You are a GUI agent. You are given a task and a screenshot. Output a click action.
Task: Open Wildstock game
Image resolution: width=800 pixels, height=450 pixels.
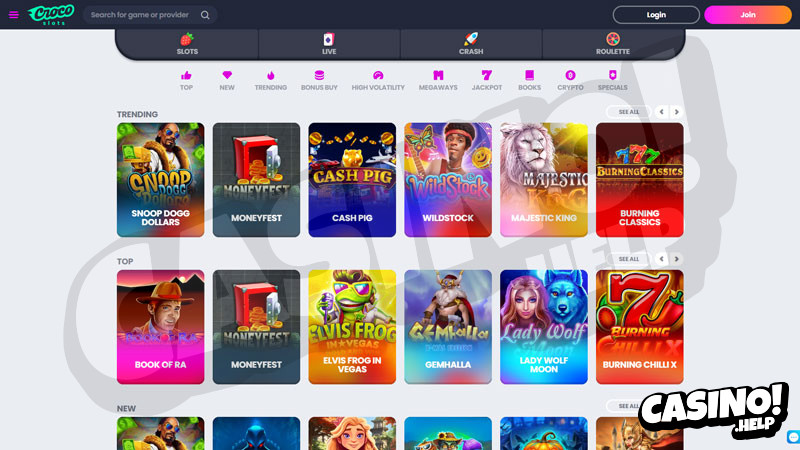point(448,180)
